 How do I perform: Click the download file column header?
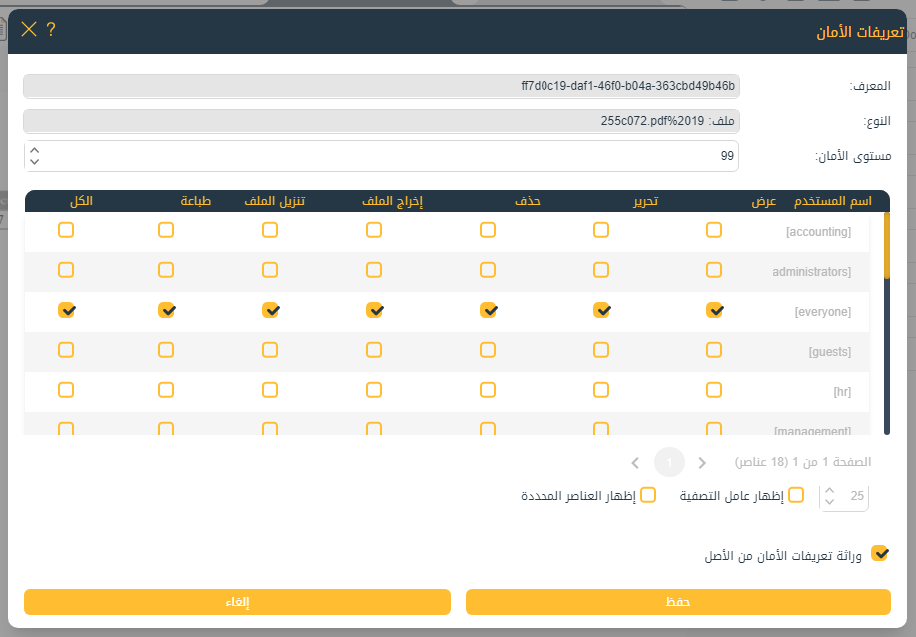click(274, 201)
